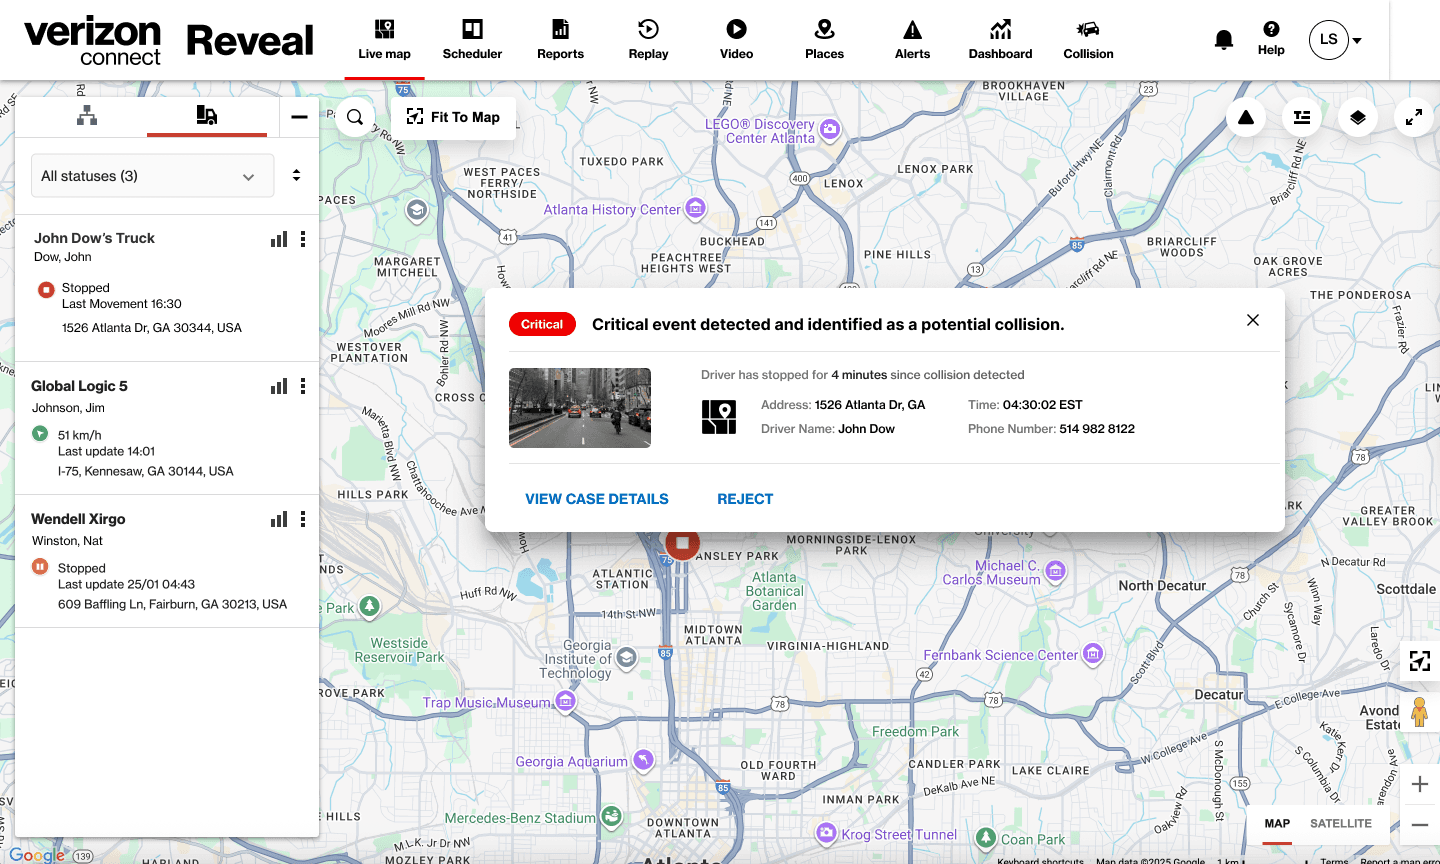Click the REJECT link

pyautogui.click(x=745, y=499)
